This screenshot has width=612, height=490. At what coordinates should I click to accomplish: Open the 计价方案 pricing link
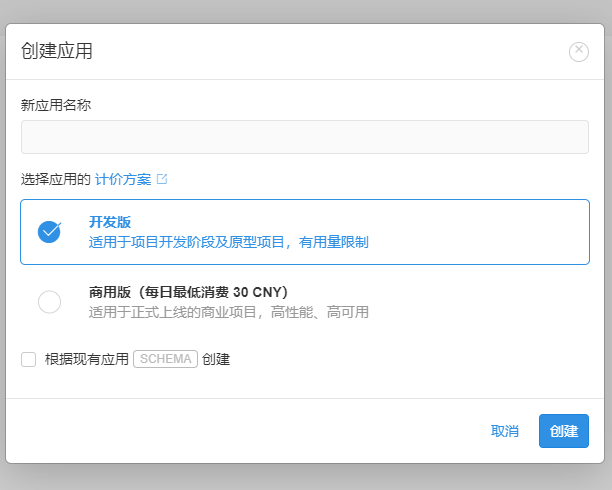123,179
